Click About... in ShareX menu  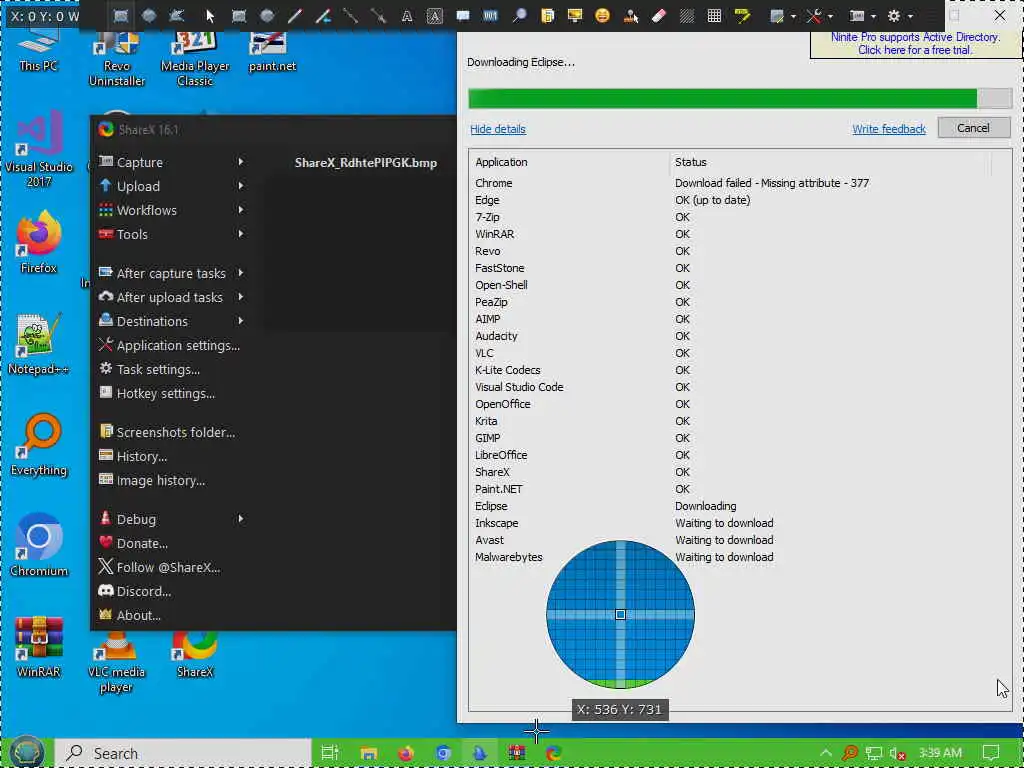pyautogui.click(x=171, y=615)
